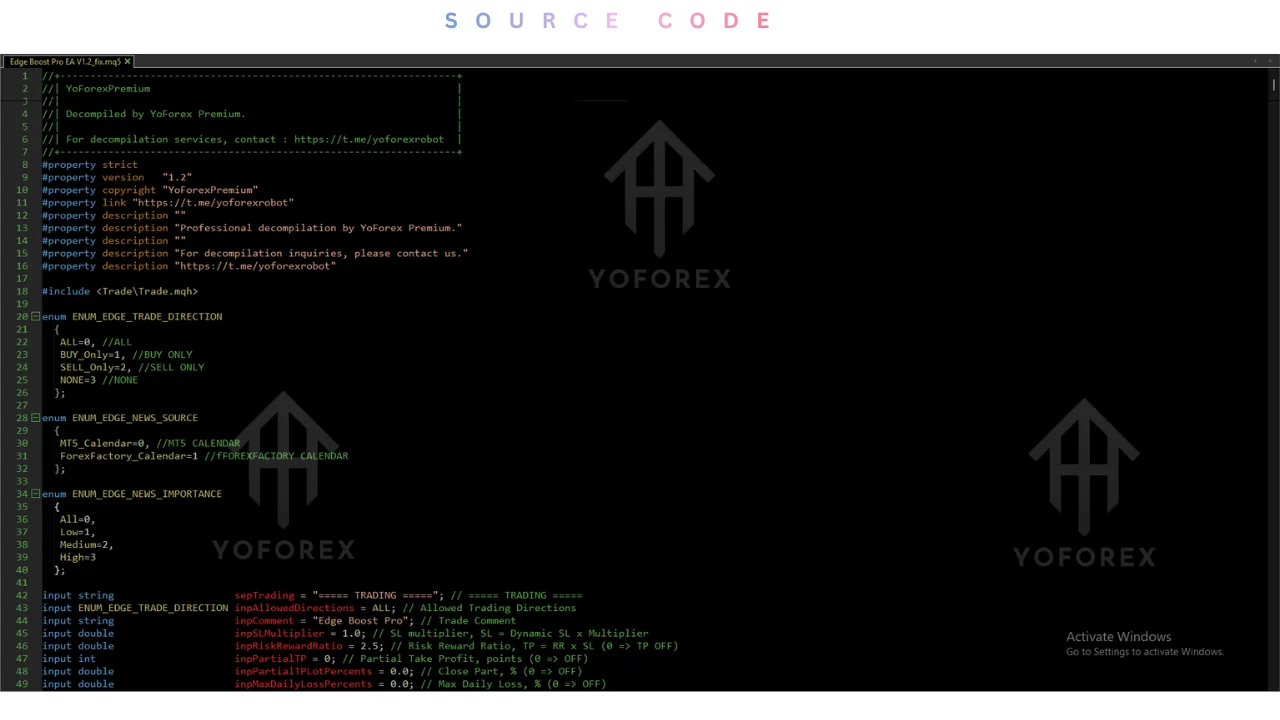The height and width of the screenshot is (720, 1280).
Task: Click the 'Low=1,' enum entry
Action: click(78, 532)
